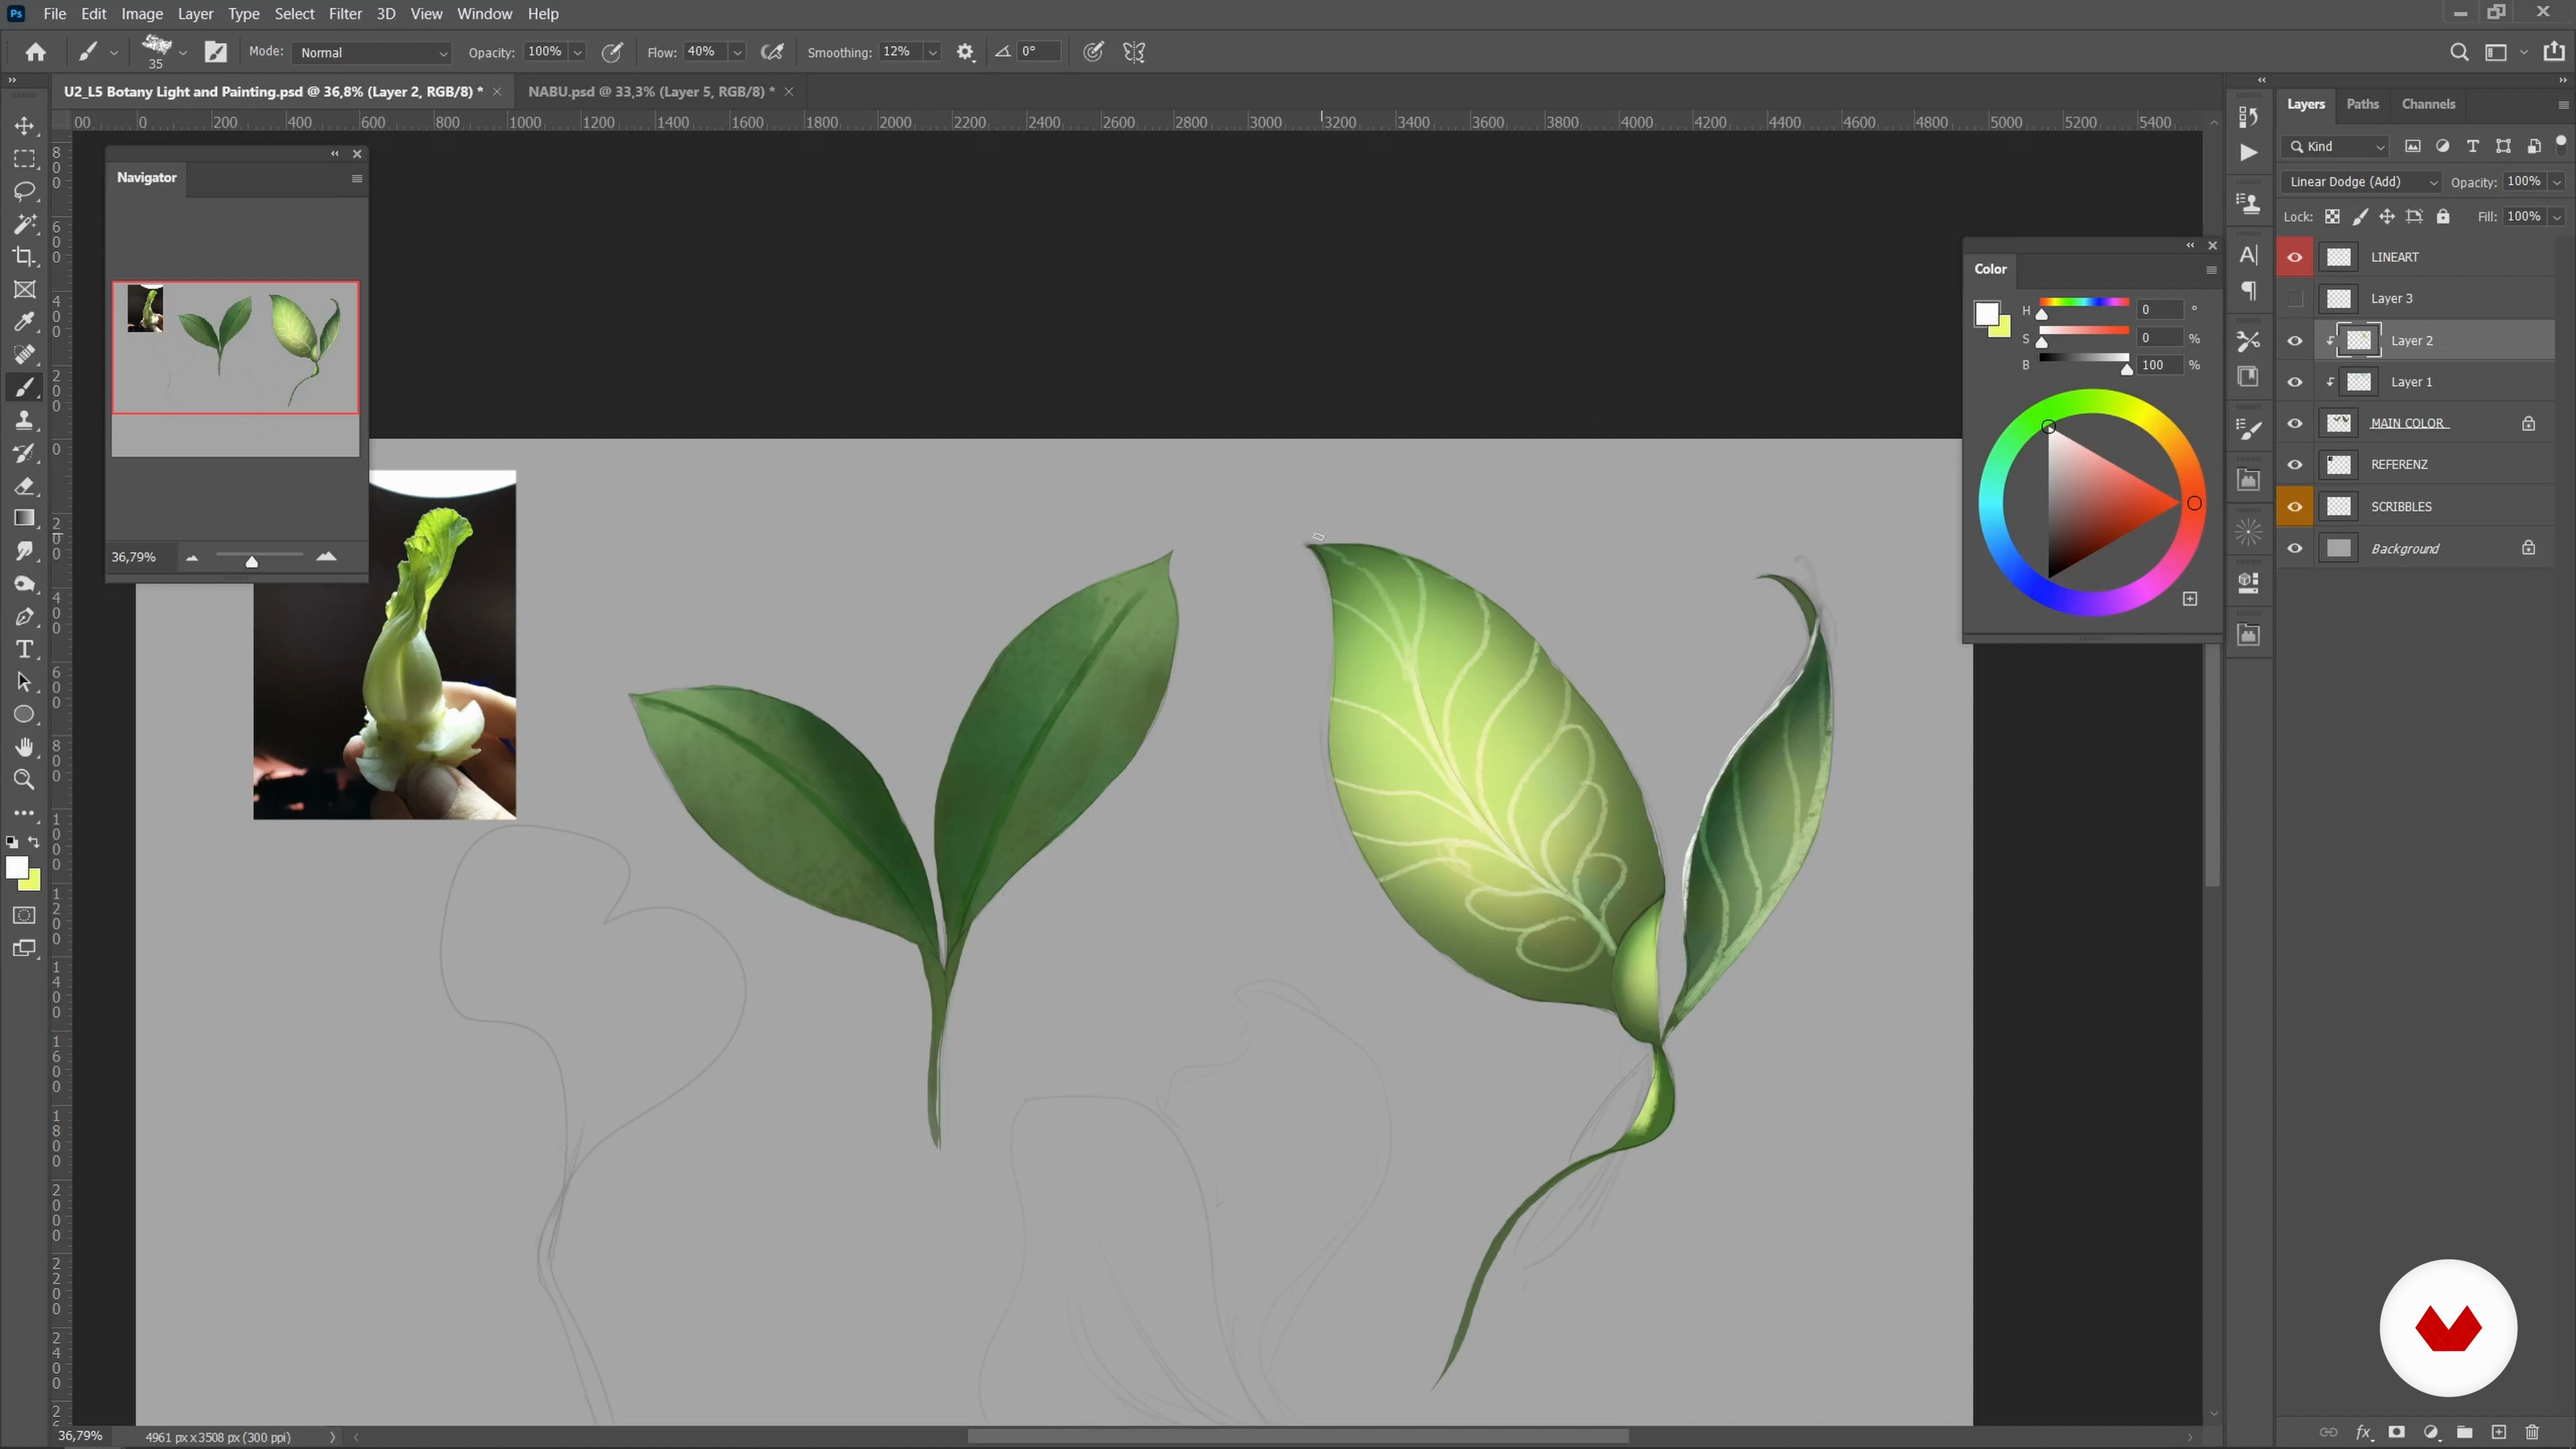
Task: Hide the Layer 2 layer
Action: (x=2295, y=341)
